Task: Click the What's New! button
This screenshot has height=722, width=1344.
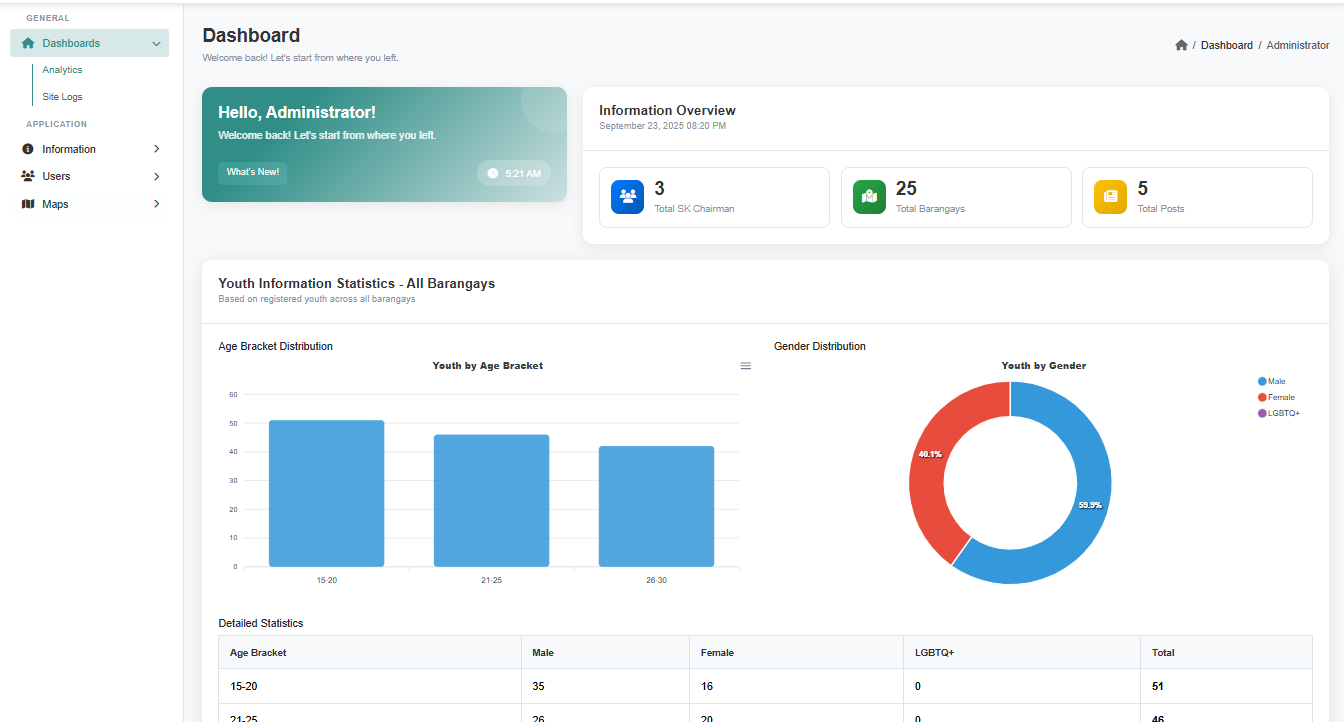Action: 253,172
